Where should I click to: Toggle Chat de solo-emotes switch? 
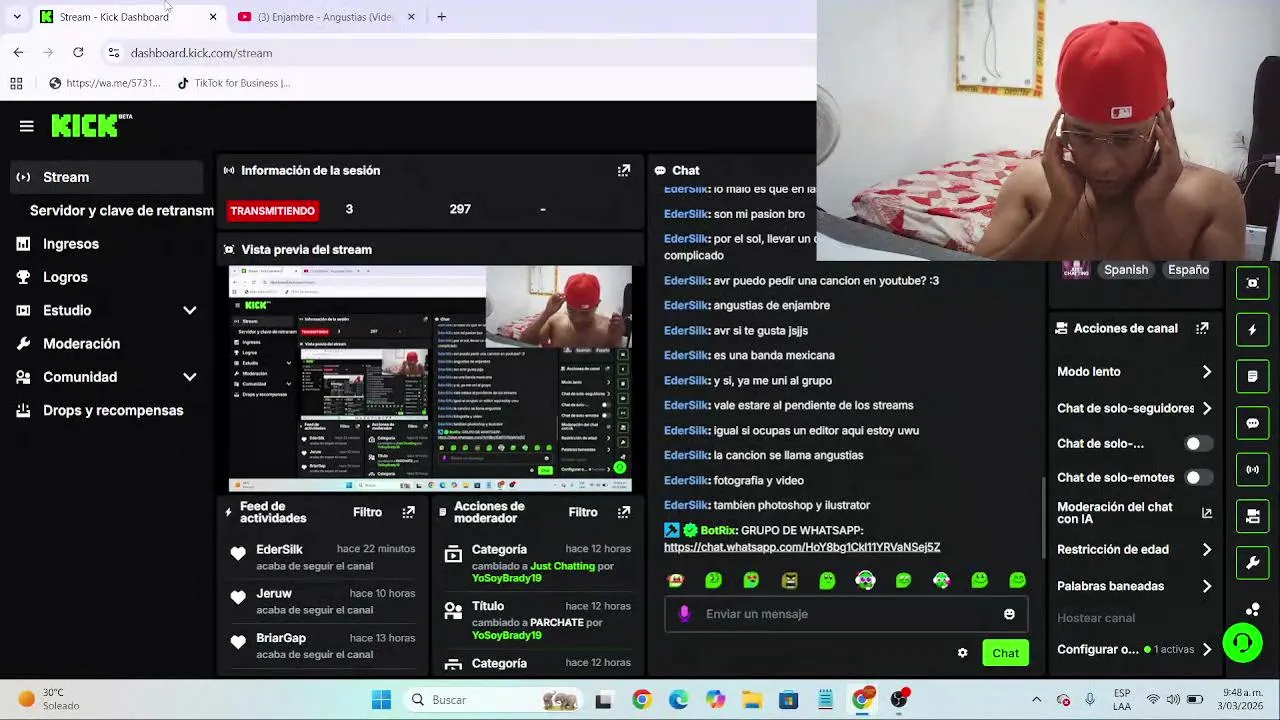[x=1199, y=478]
